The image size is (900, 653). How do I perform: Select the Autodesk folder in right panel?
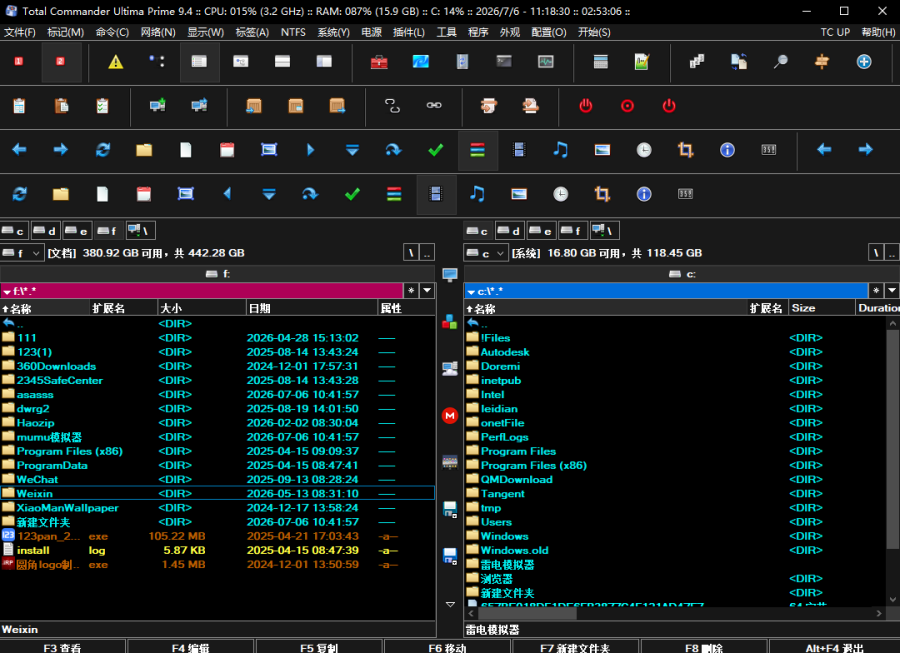tap(676, 352)
